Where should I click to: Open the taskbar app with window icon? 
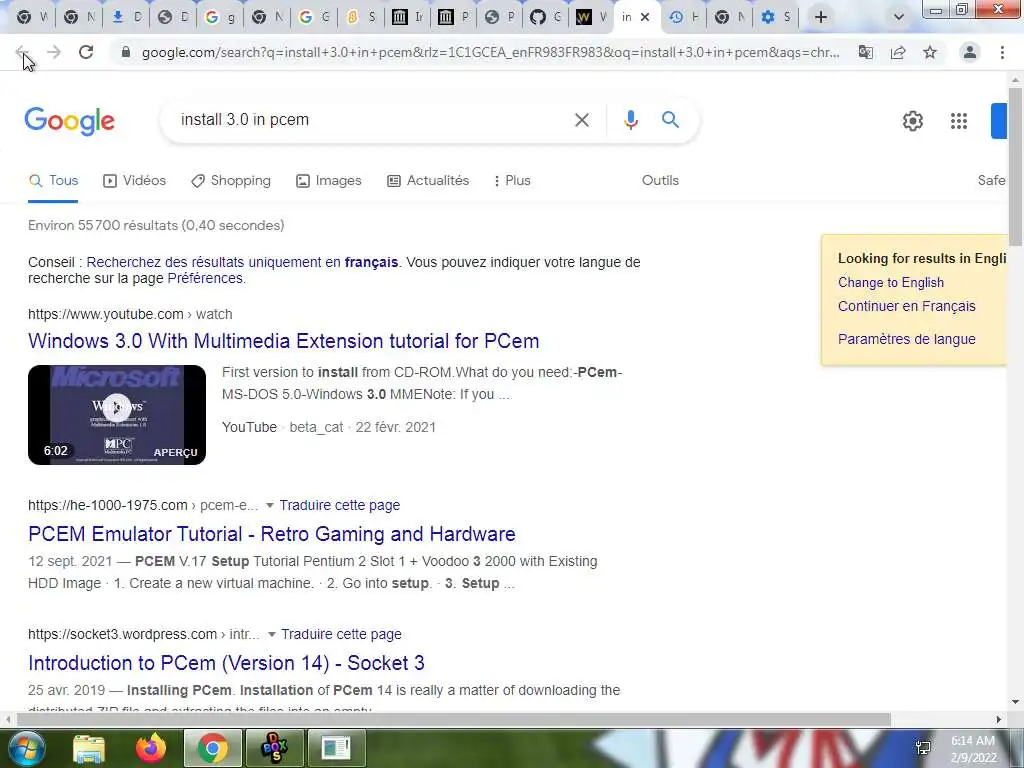click(336, 748)
